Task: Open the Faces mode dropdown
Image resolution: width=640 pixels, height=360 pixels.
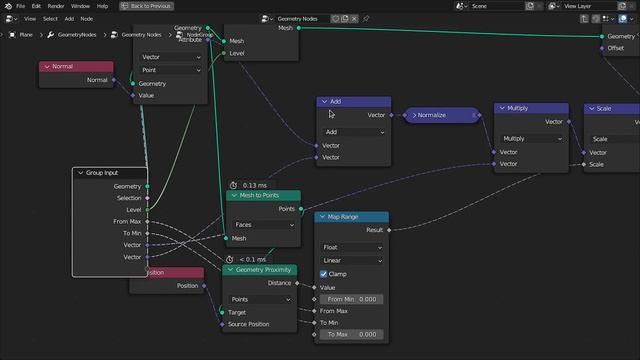Action: (264, 225)
